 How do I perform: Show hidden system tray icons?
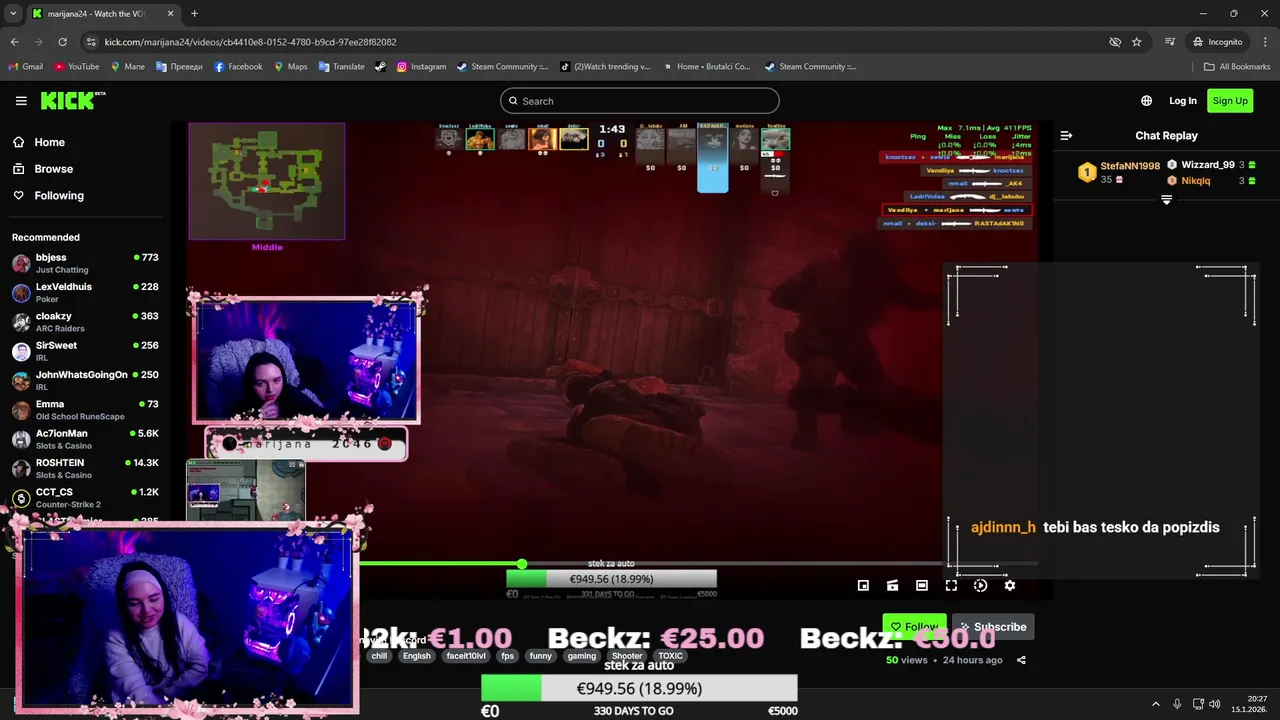[1156, 704]
